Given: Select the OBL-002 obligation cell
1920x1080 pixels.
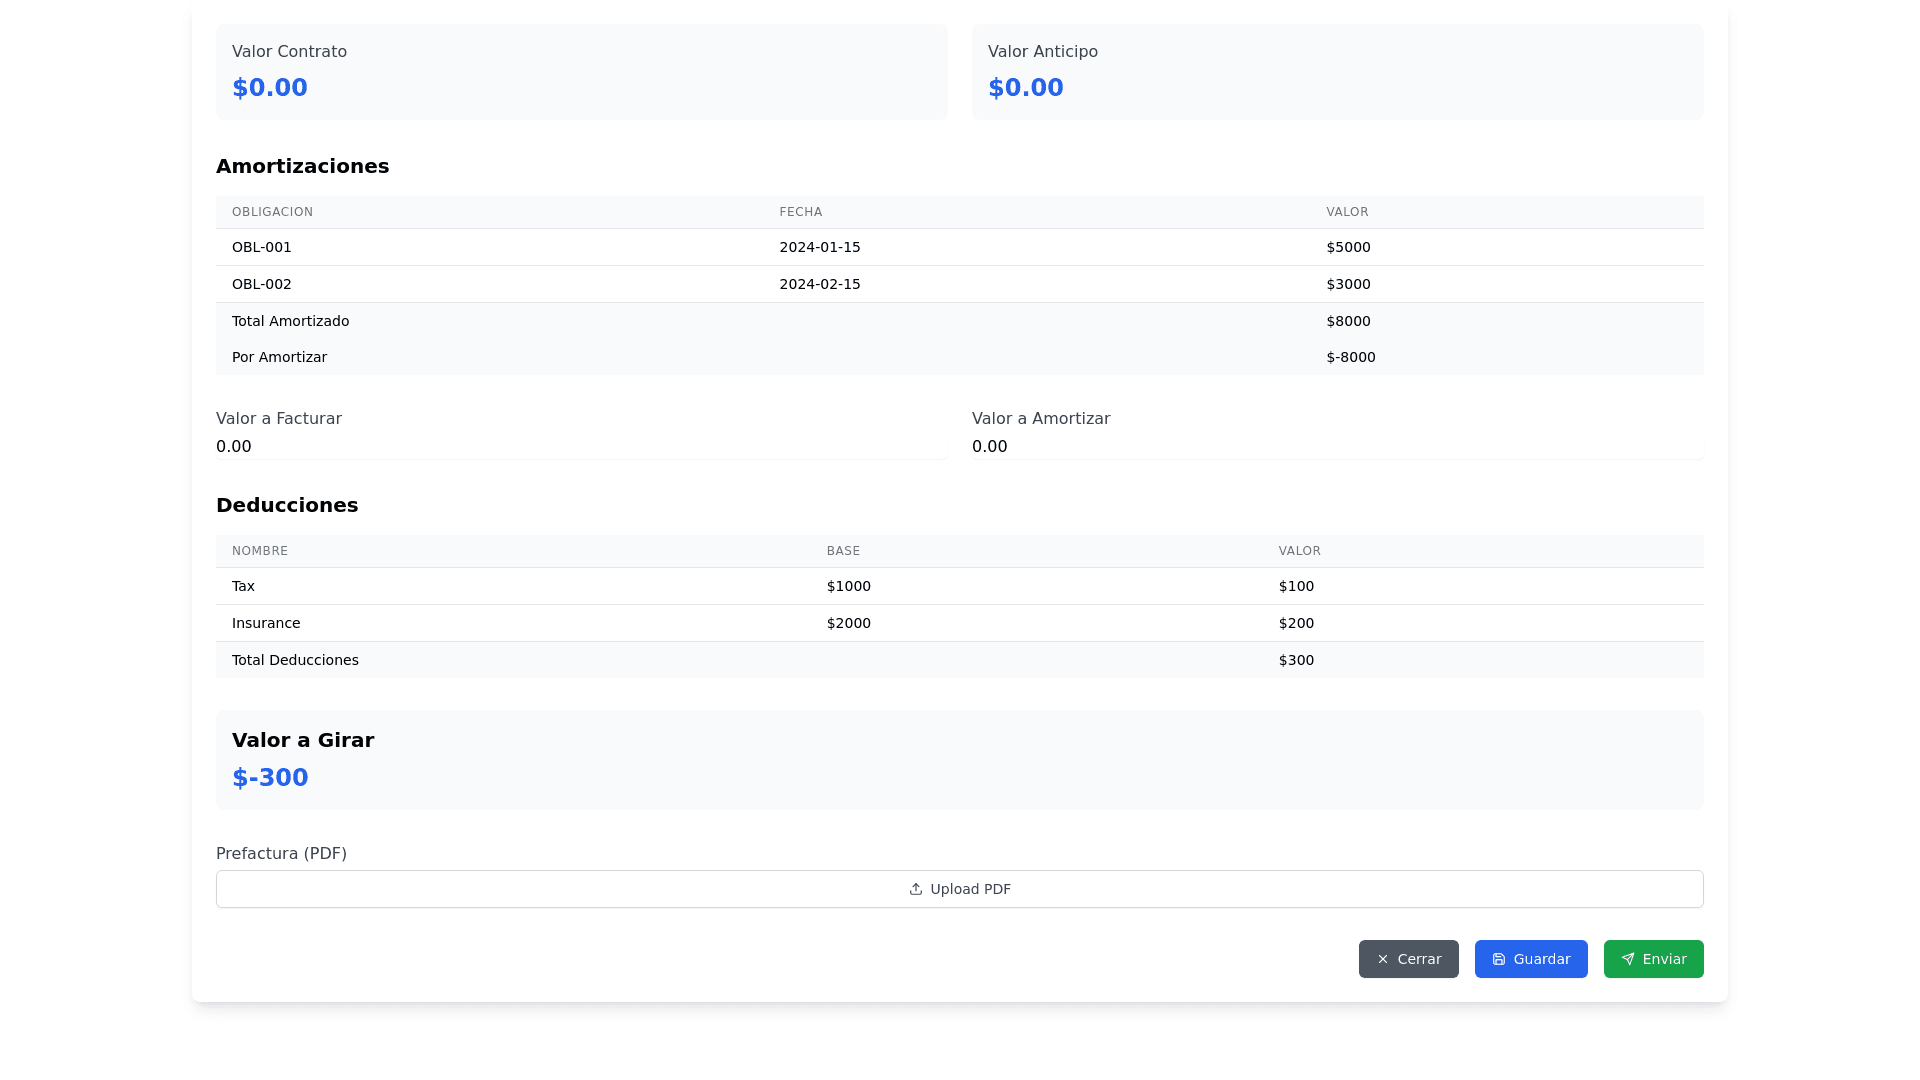Looking at the screenshot, I should point(262,284).
